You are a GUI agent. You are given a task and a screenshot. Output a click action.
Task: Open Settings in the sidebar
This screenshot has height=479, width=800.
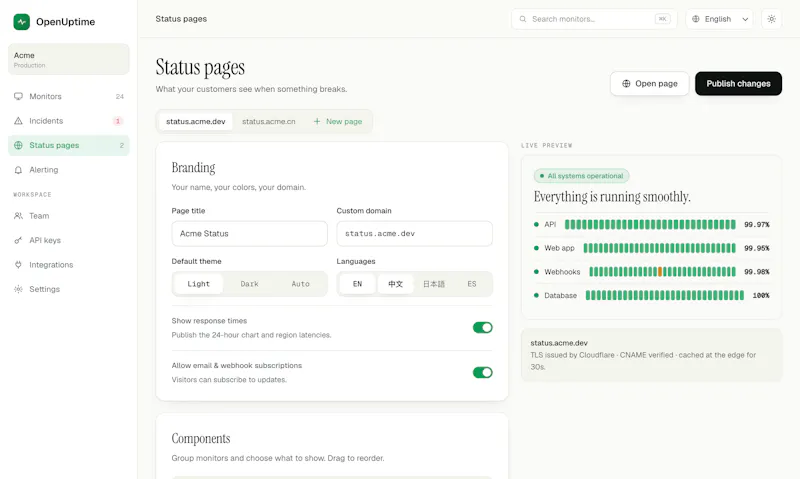[68, 289]
